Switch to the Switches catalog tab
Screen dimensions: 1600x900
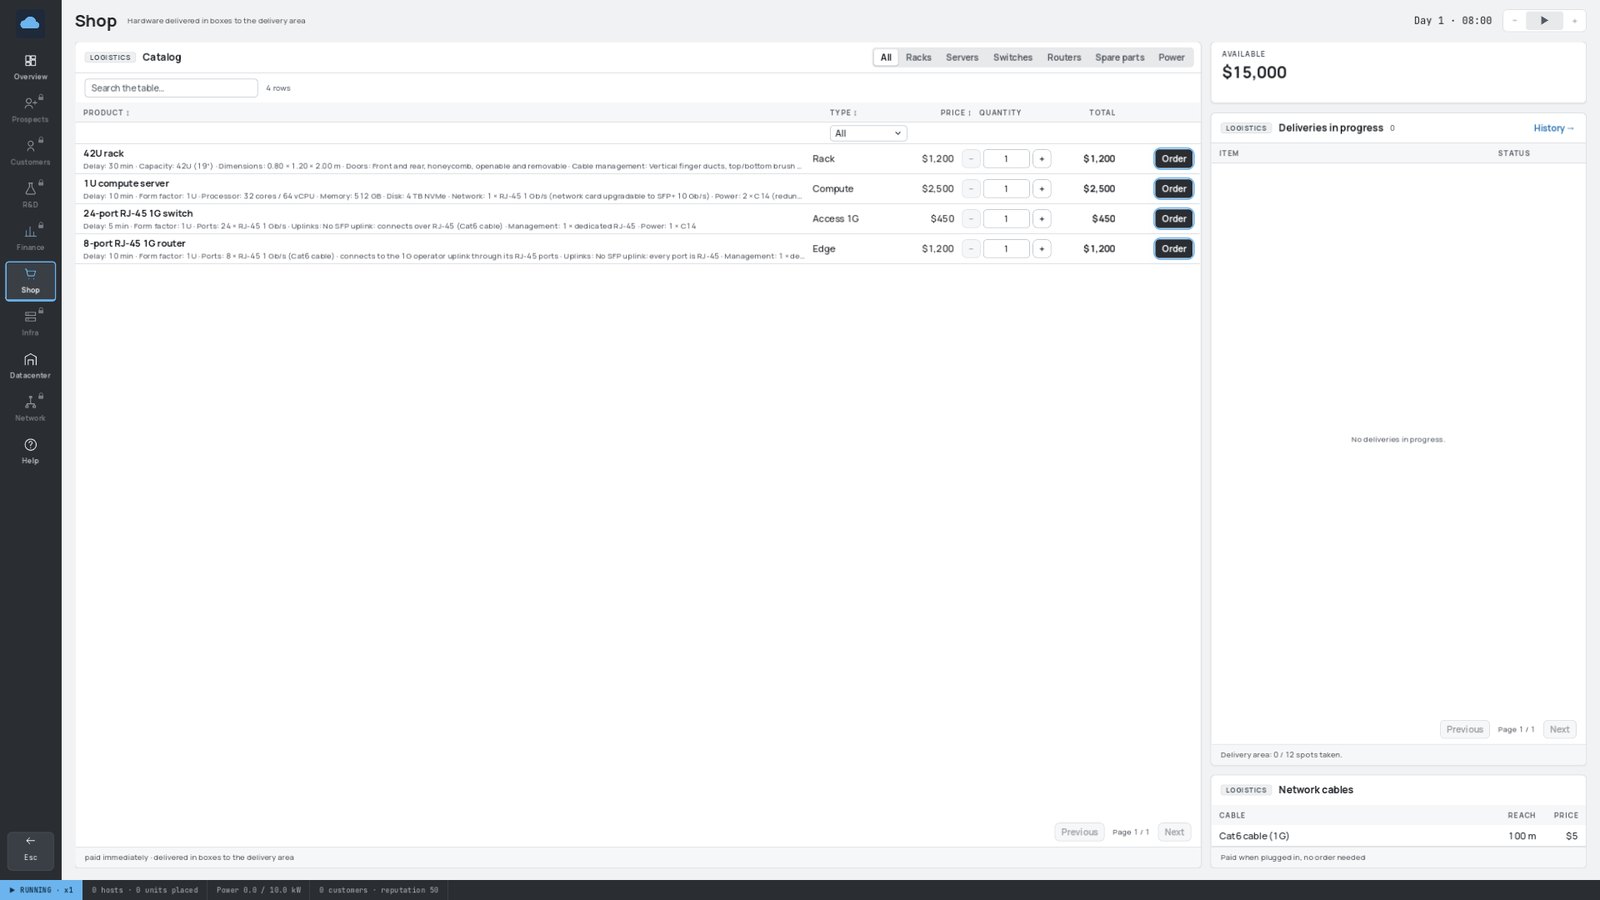coord(1012,58)
